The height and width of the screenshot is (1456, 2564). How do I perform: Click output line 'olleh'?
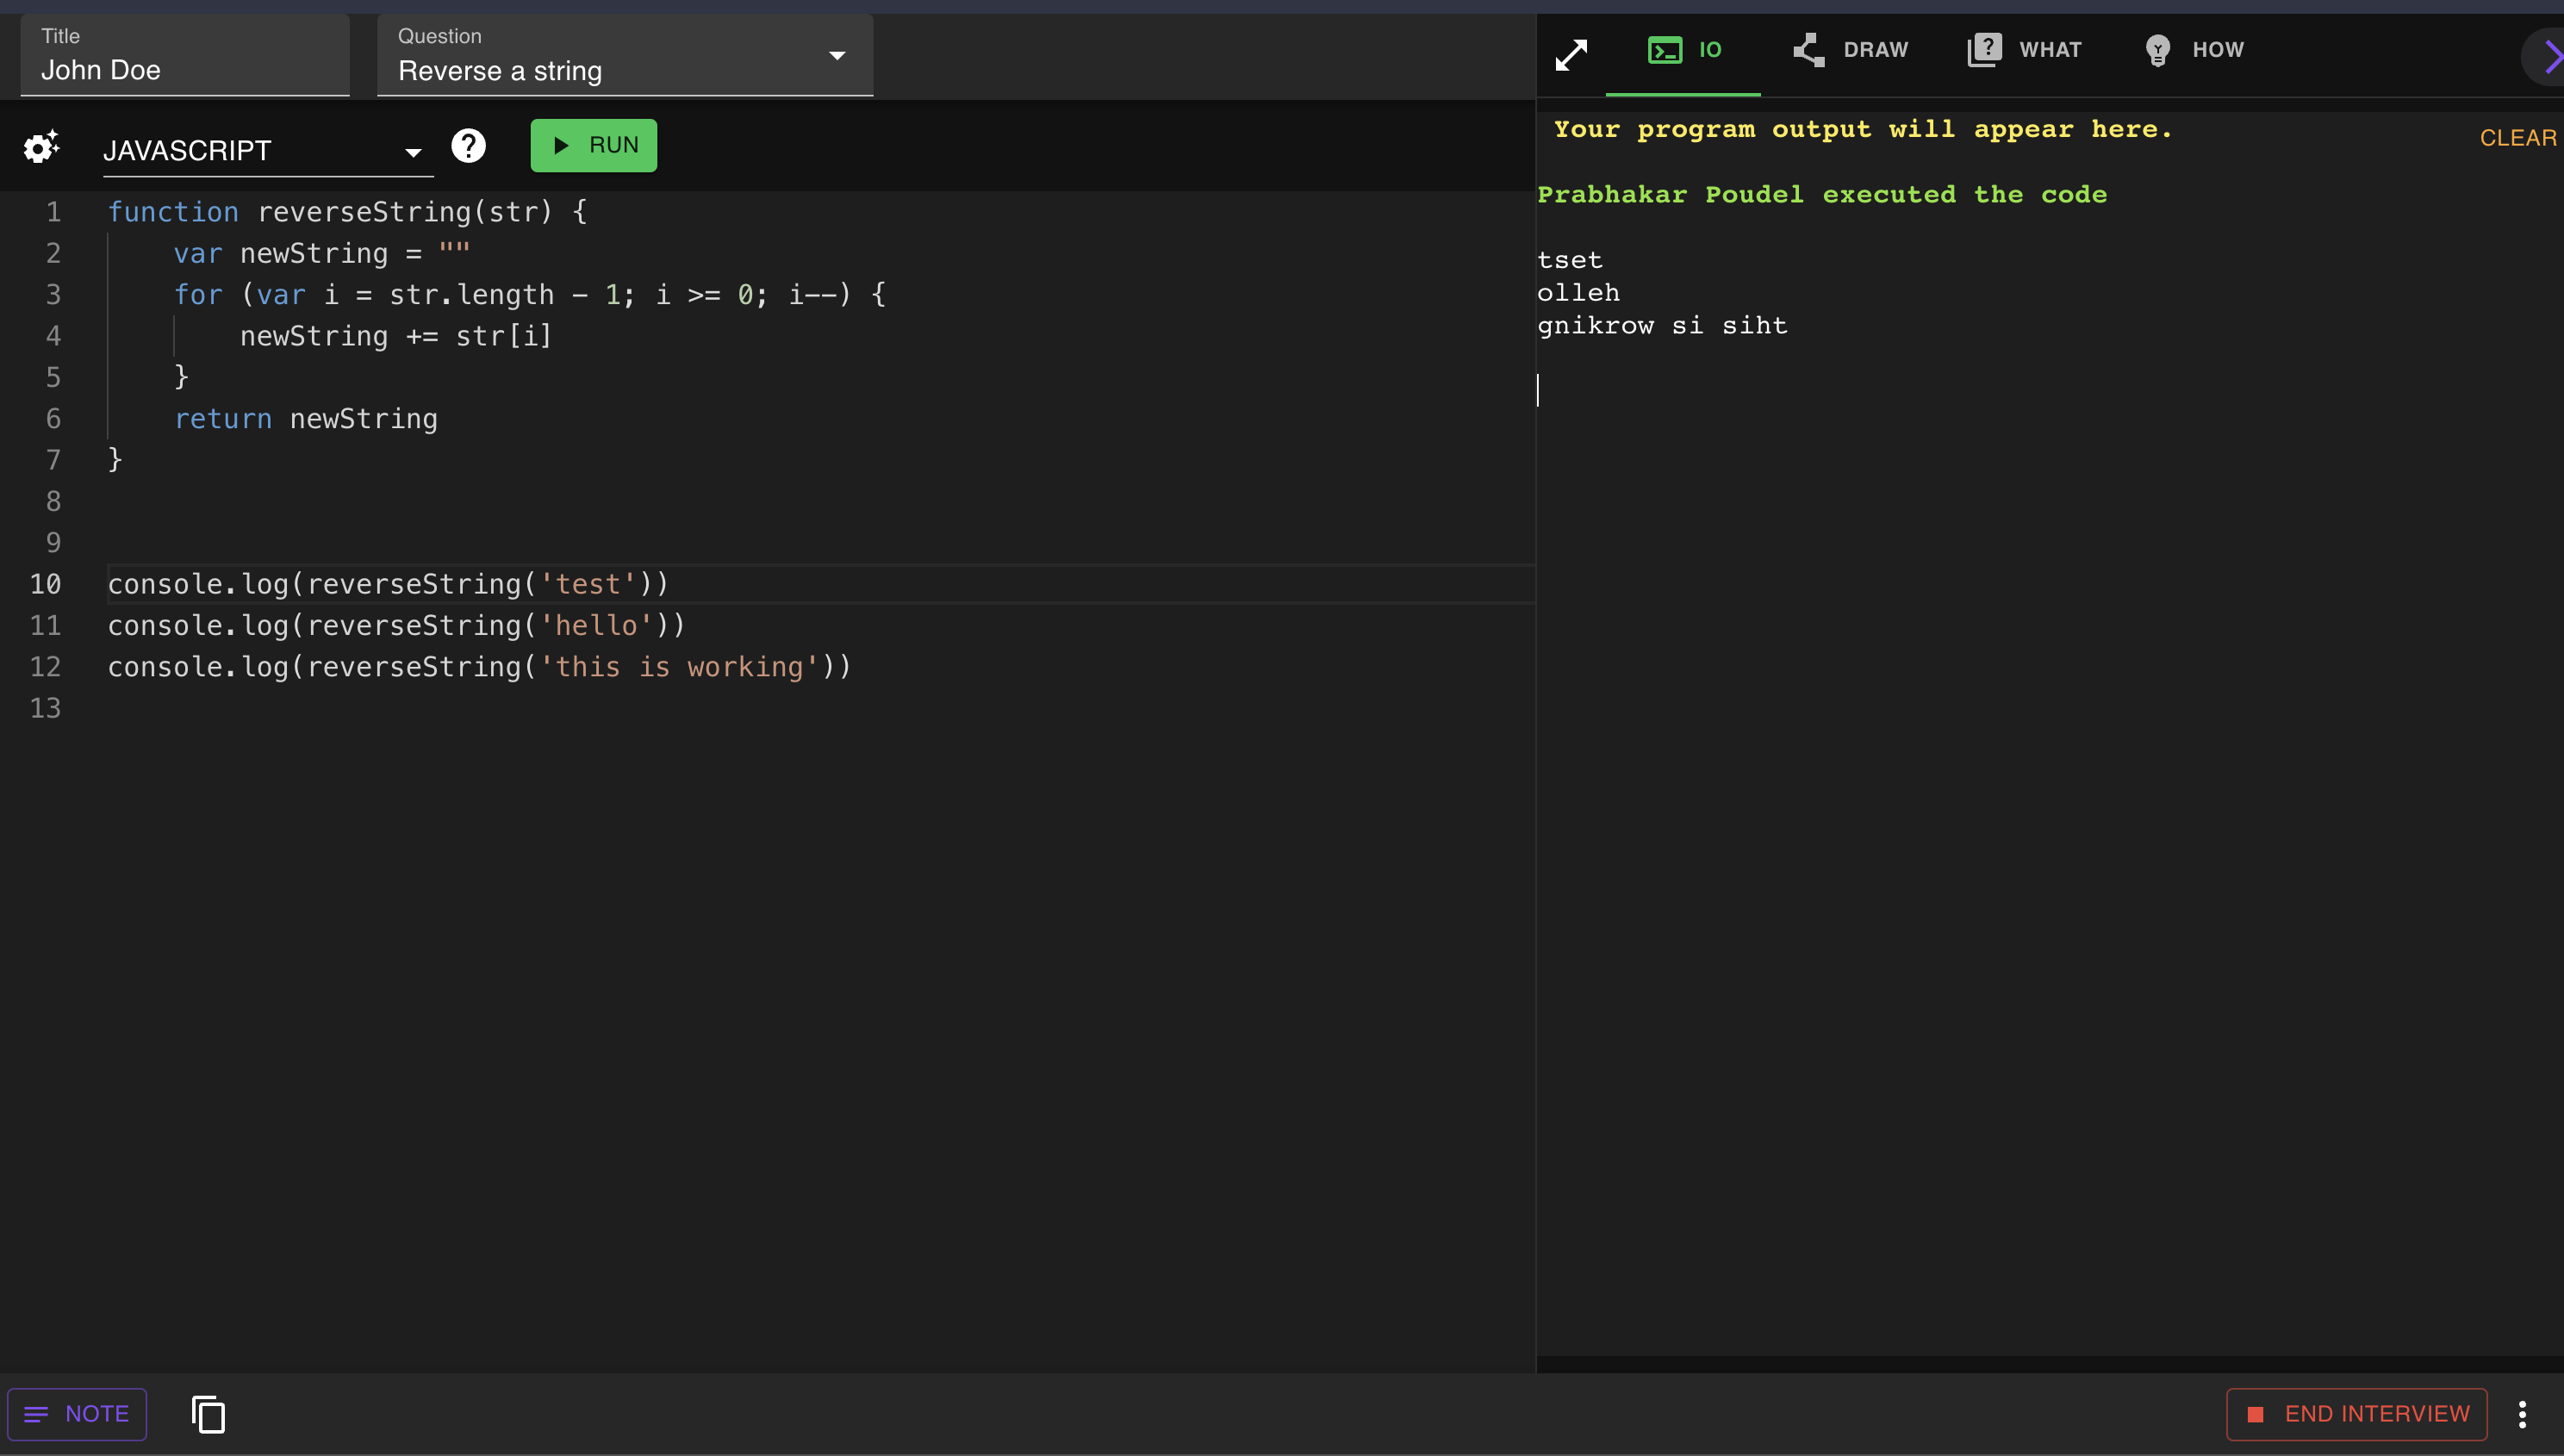(1578, 293)
